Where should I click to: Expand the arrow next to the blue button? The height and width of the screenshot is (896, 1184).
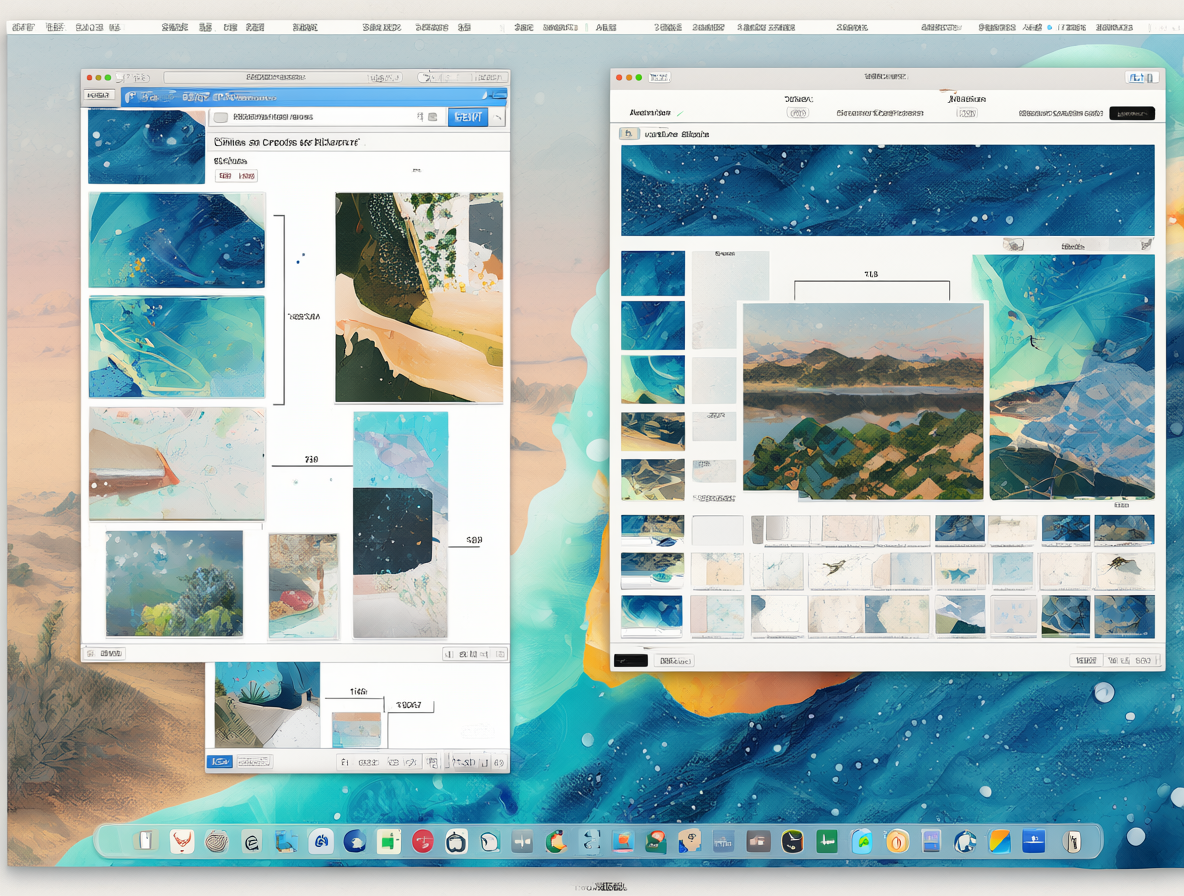(x=498, y=117)
